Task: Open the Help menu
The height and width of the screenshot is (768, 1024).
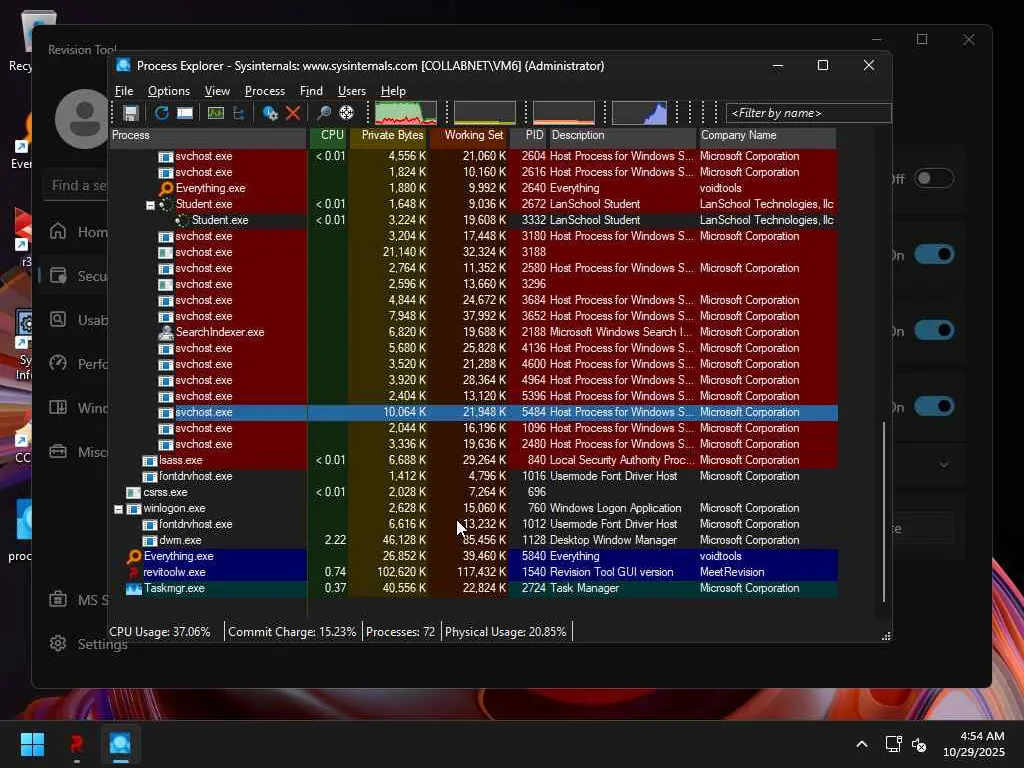Action: (393, 91)
